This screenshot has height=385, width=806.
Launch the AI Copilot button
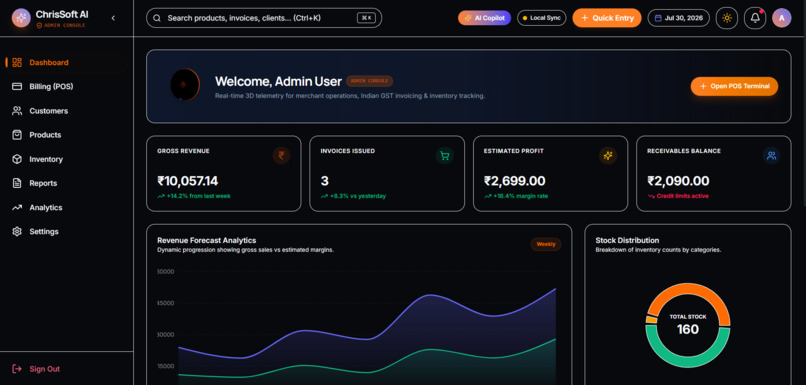484,18
